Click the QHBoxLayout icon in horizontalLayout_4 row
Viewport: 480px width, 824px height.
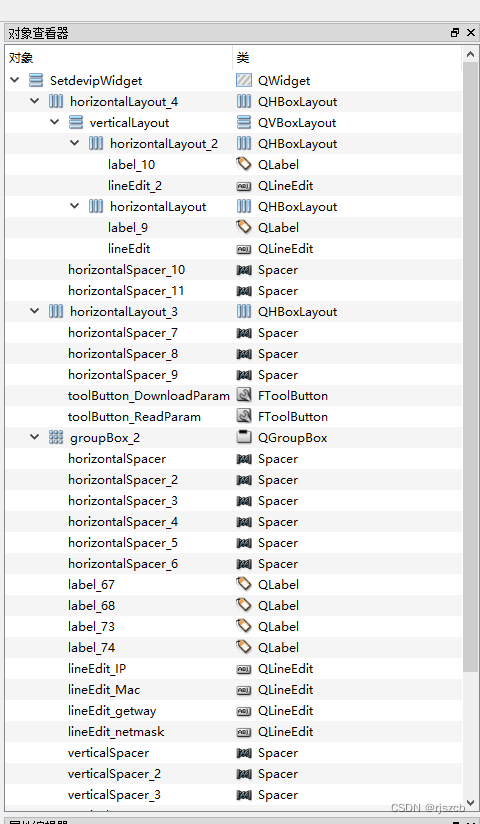coord(243,101)
